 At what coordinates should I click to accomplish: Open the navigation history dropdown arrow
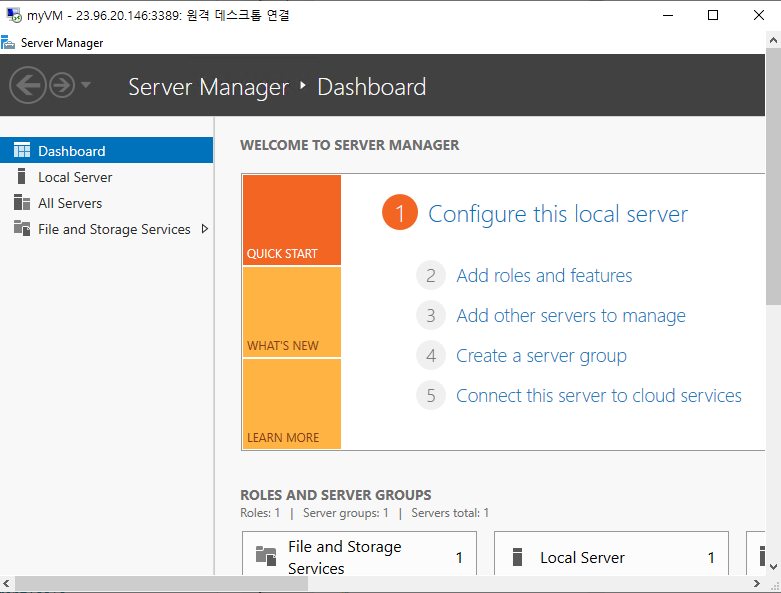coord(86,85)
